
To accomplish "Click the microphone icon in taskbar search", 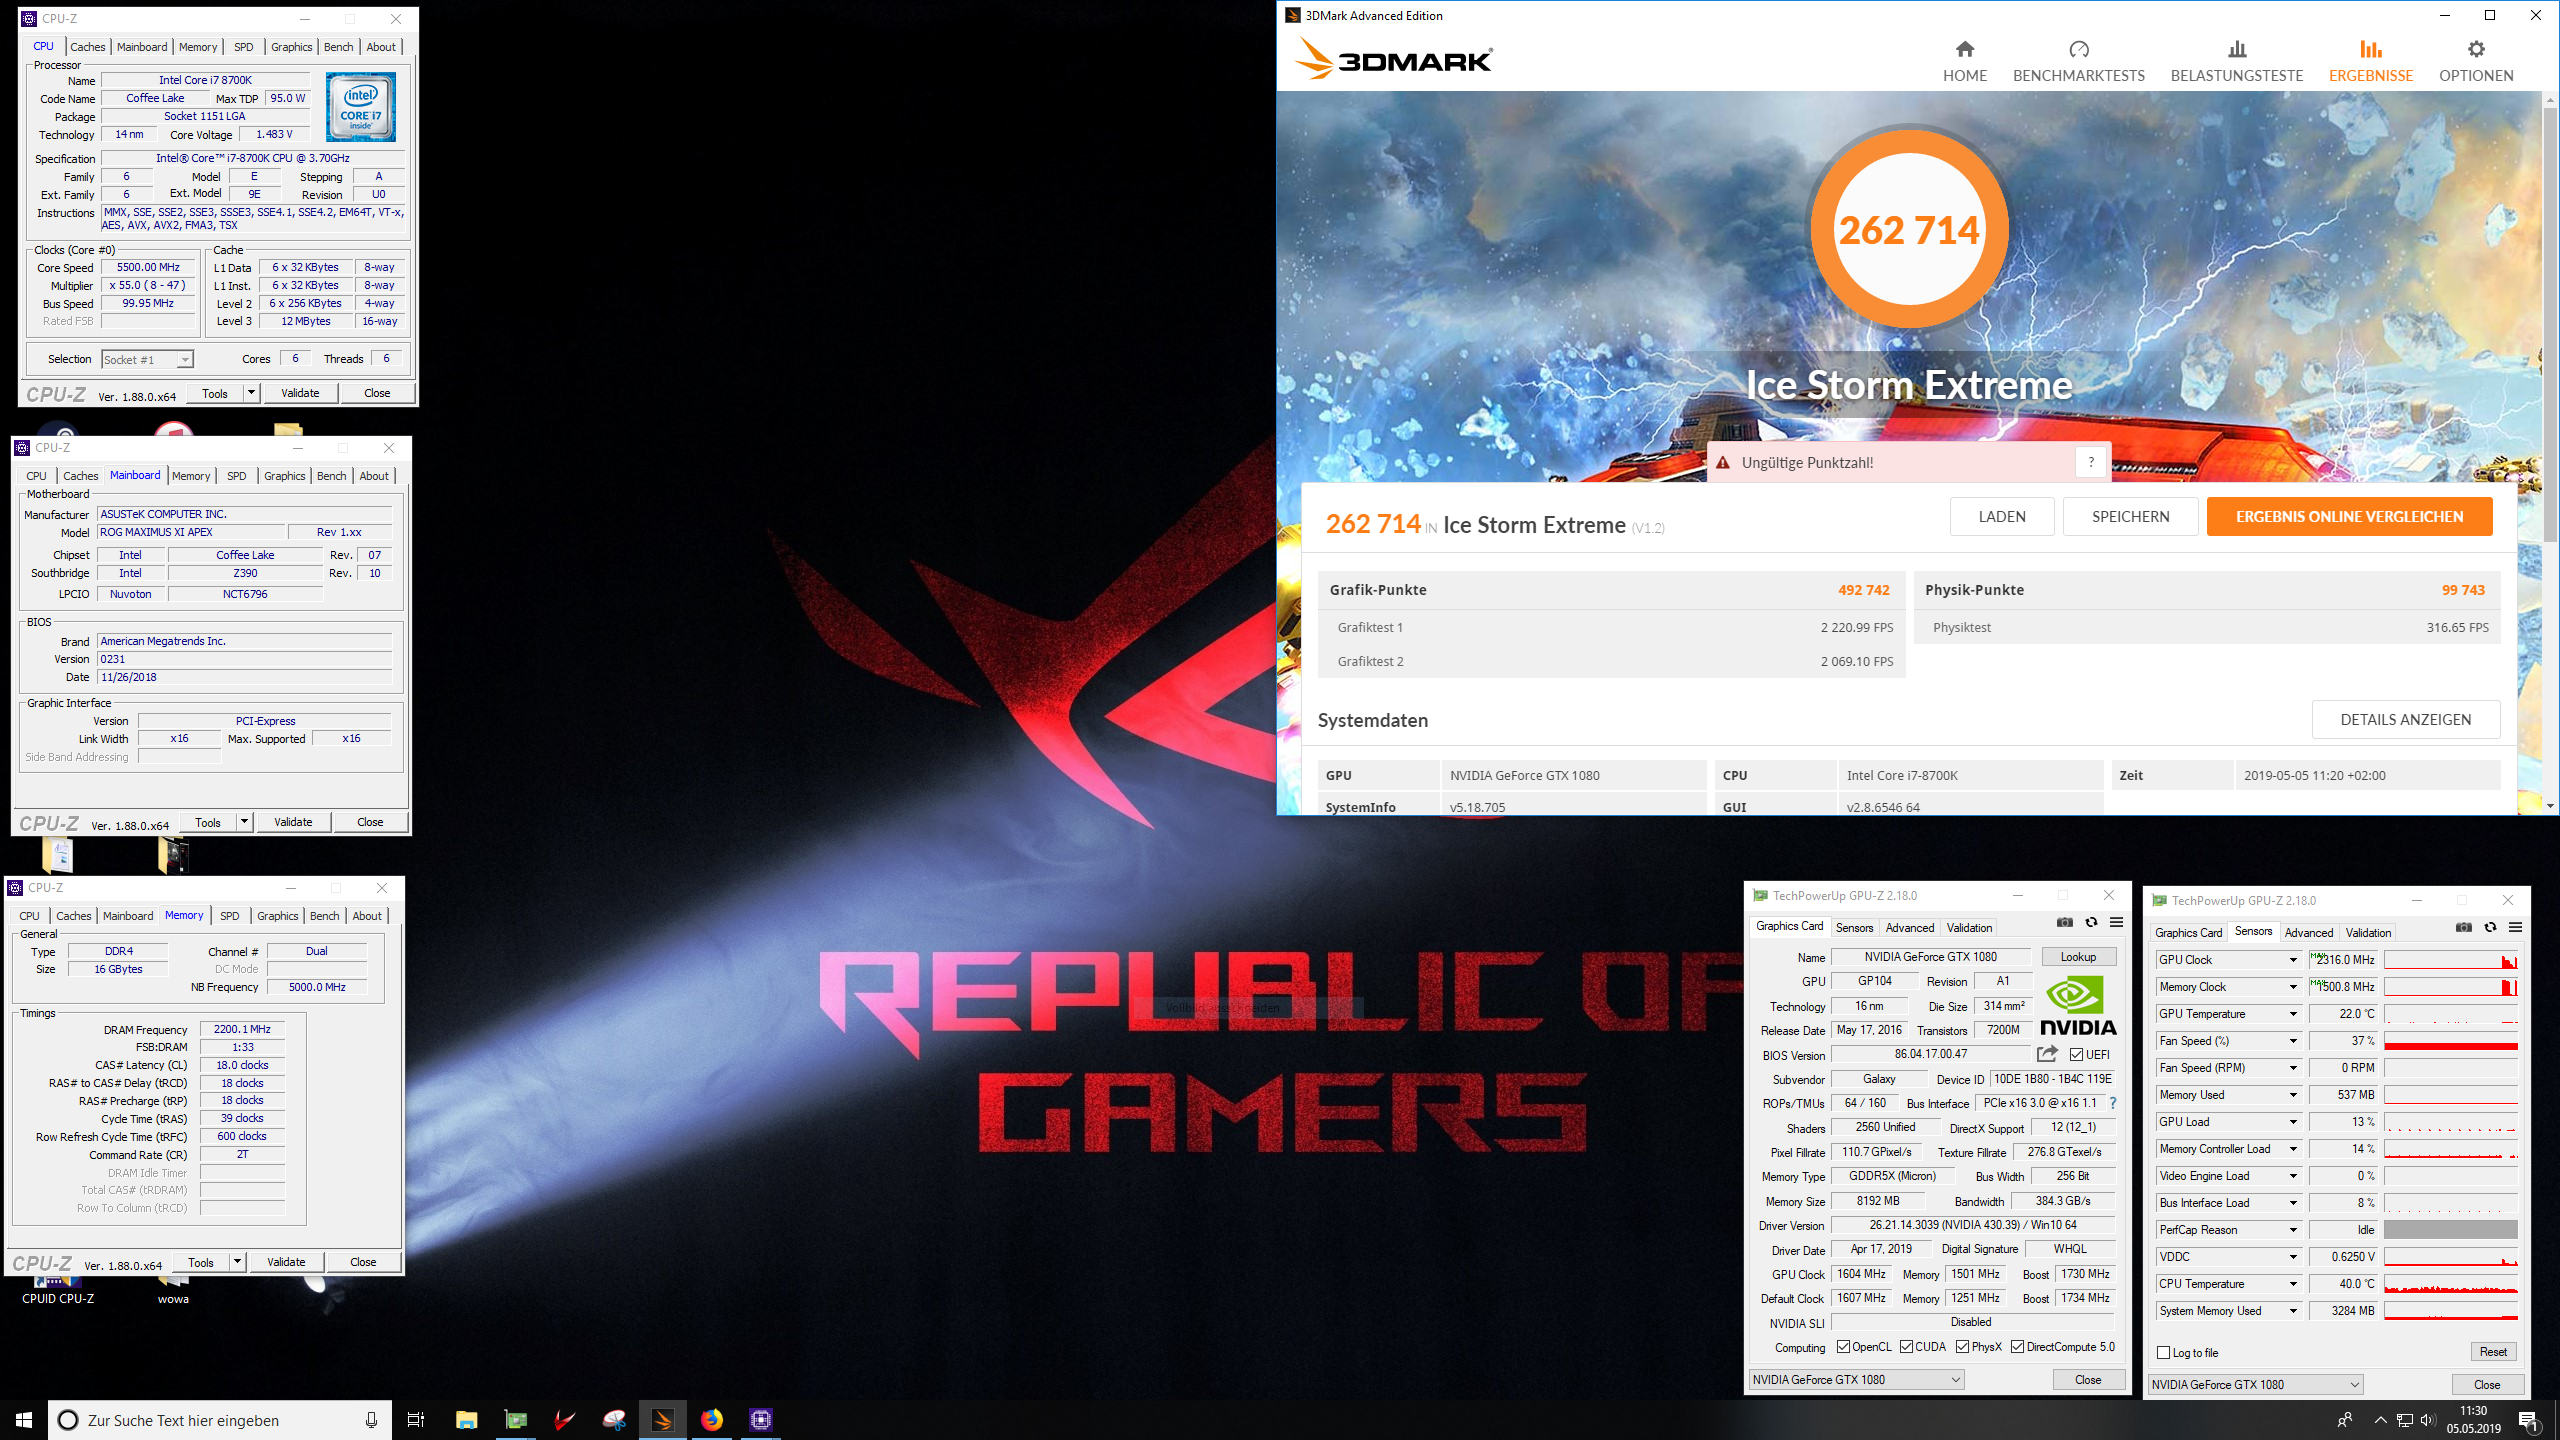I will click(x=371, y=1420).
